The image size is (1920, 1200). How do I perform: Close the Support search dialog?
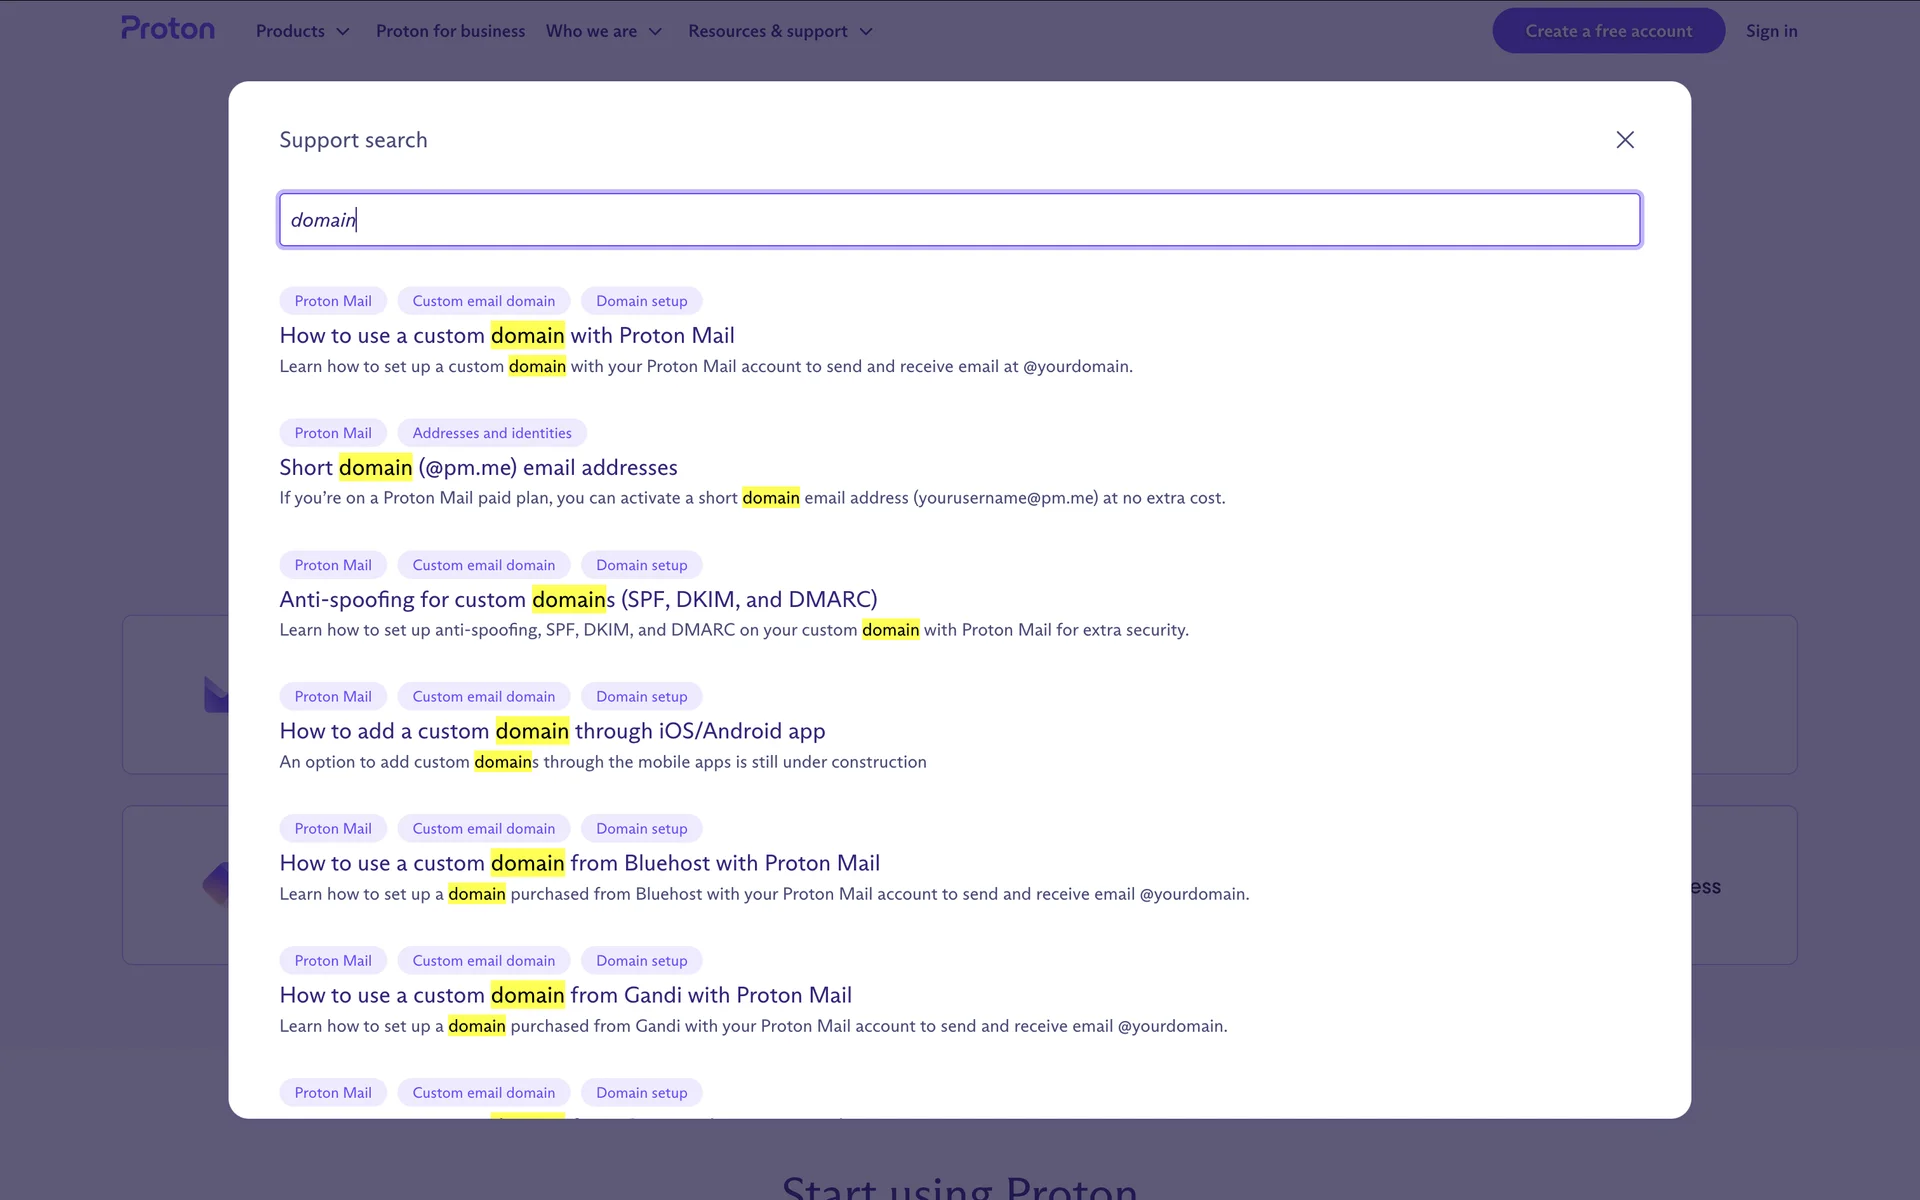(1625, 140)
